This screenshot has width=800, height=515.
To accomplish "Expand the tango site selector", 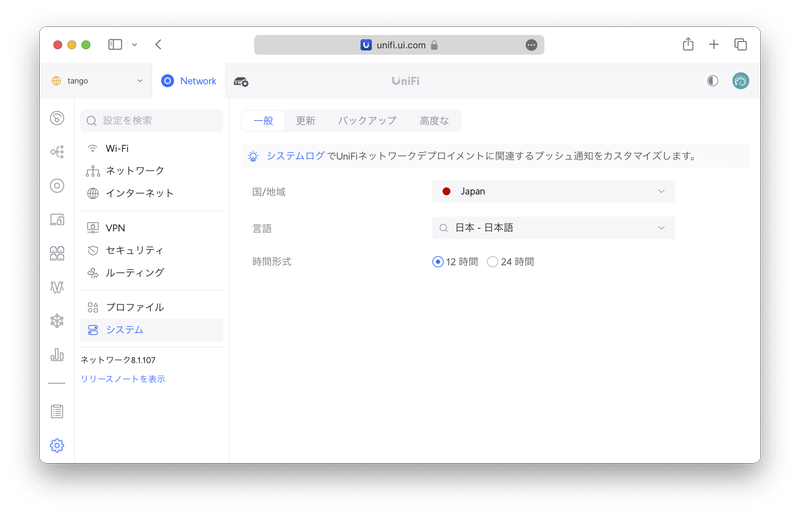I will click(97, 81).
